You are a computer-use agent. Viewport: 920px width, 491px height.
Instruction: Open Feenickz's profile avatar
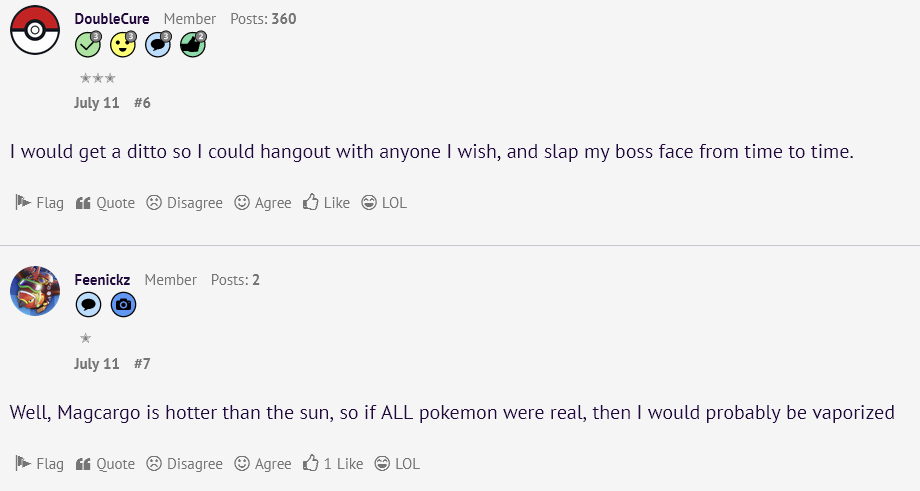pyautogui.click(x=35, y=291)
